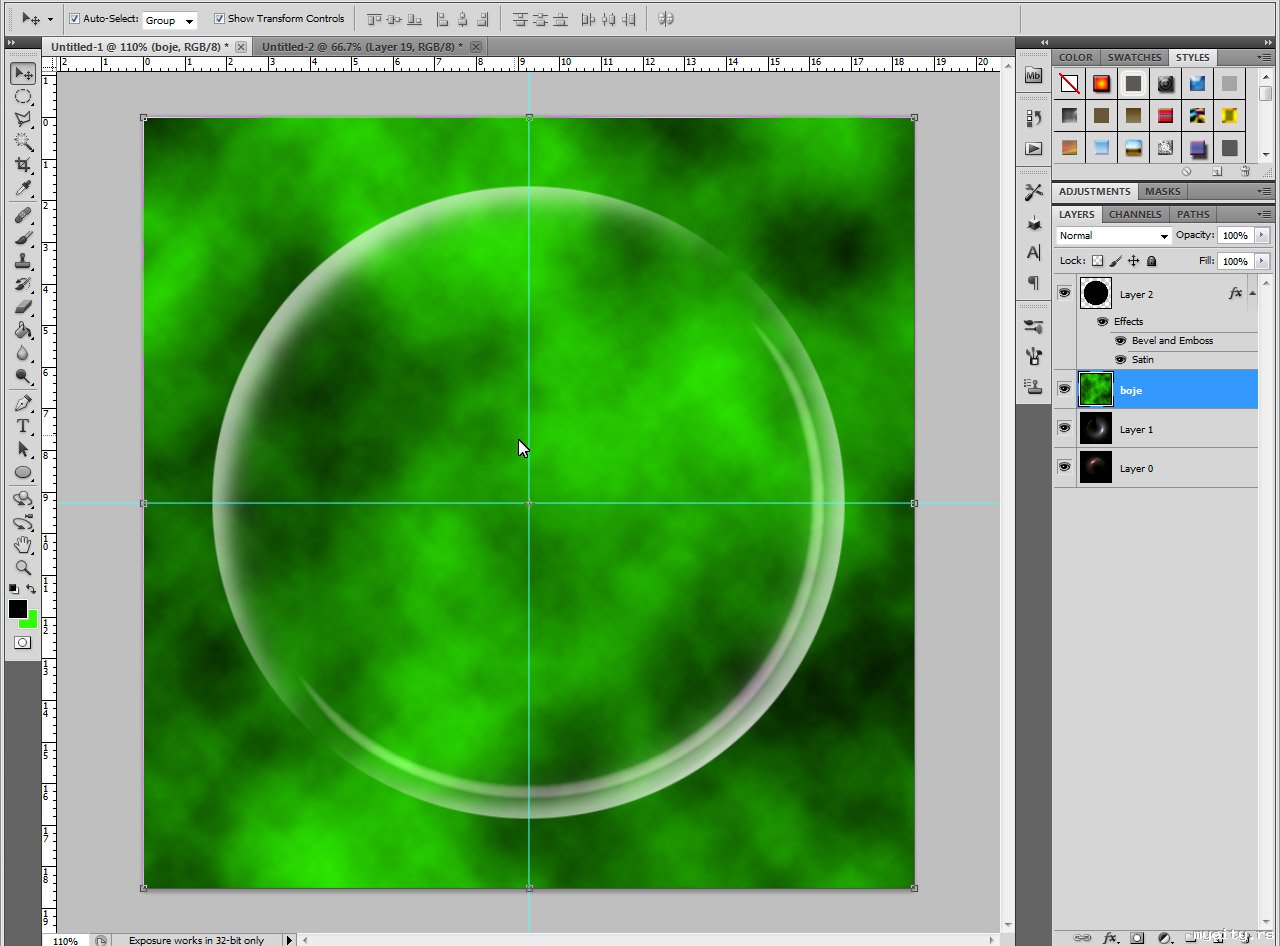Select the Eyedropper tool
The image size is (1280, 946).
point(23,189)
